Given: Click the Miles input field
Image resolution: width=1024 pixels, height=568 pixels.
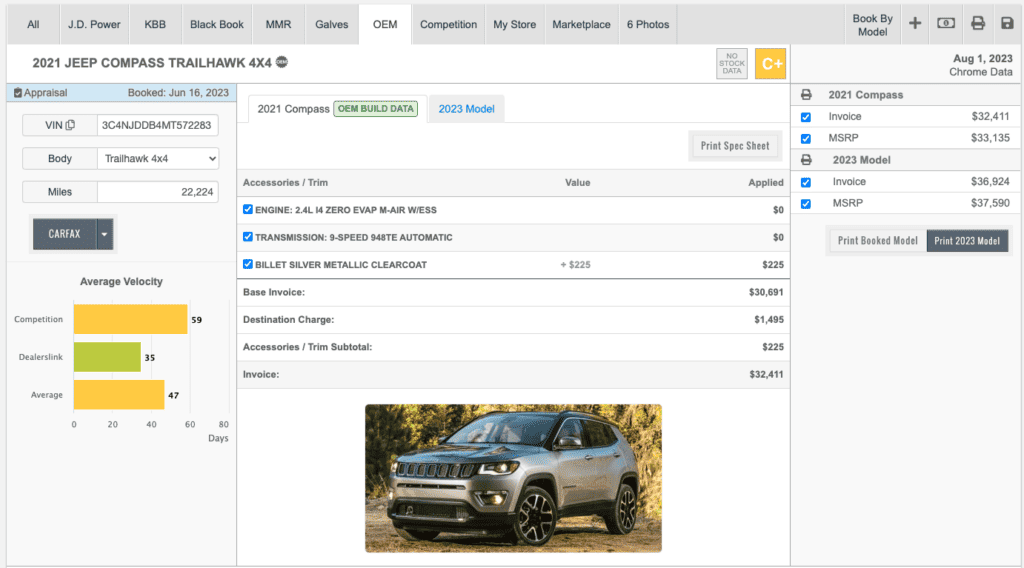Looking at the screenshot, I should [157, 192].
